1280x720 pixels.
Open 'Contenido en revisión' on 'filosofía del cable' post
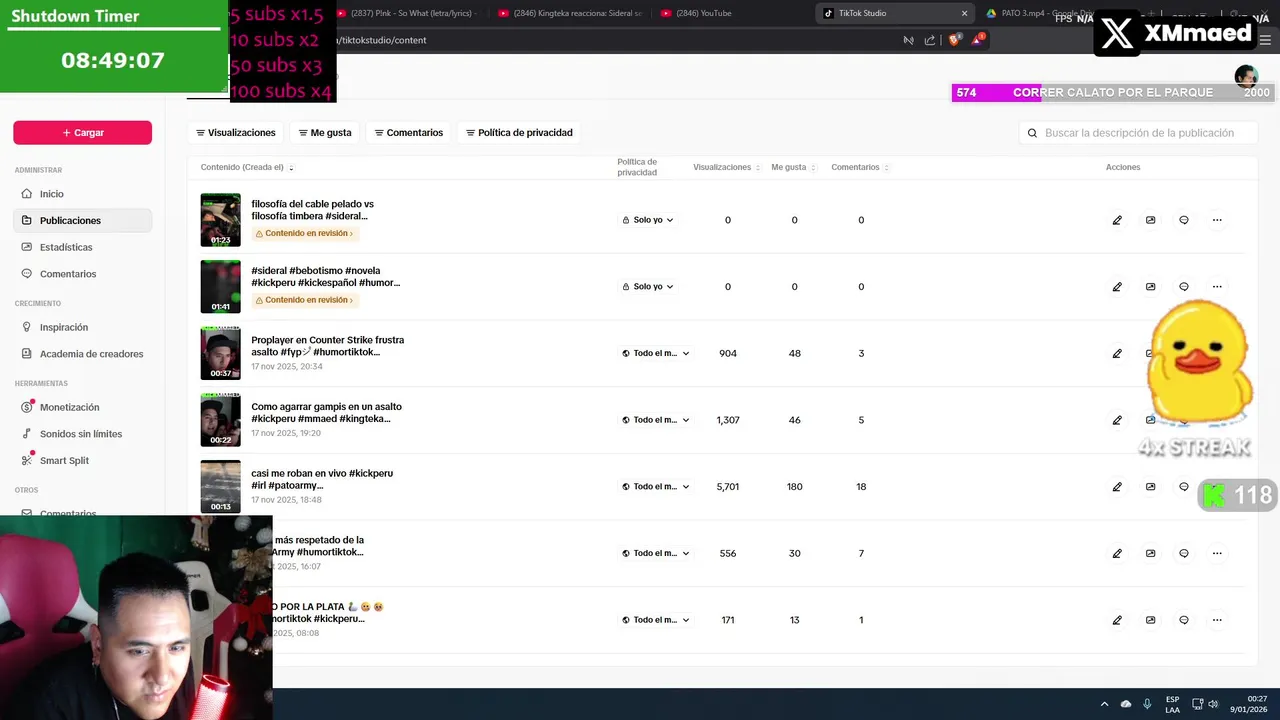(x=304, y=233)
